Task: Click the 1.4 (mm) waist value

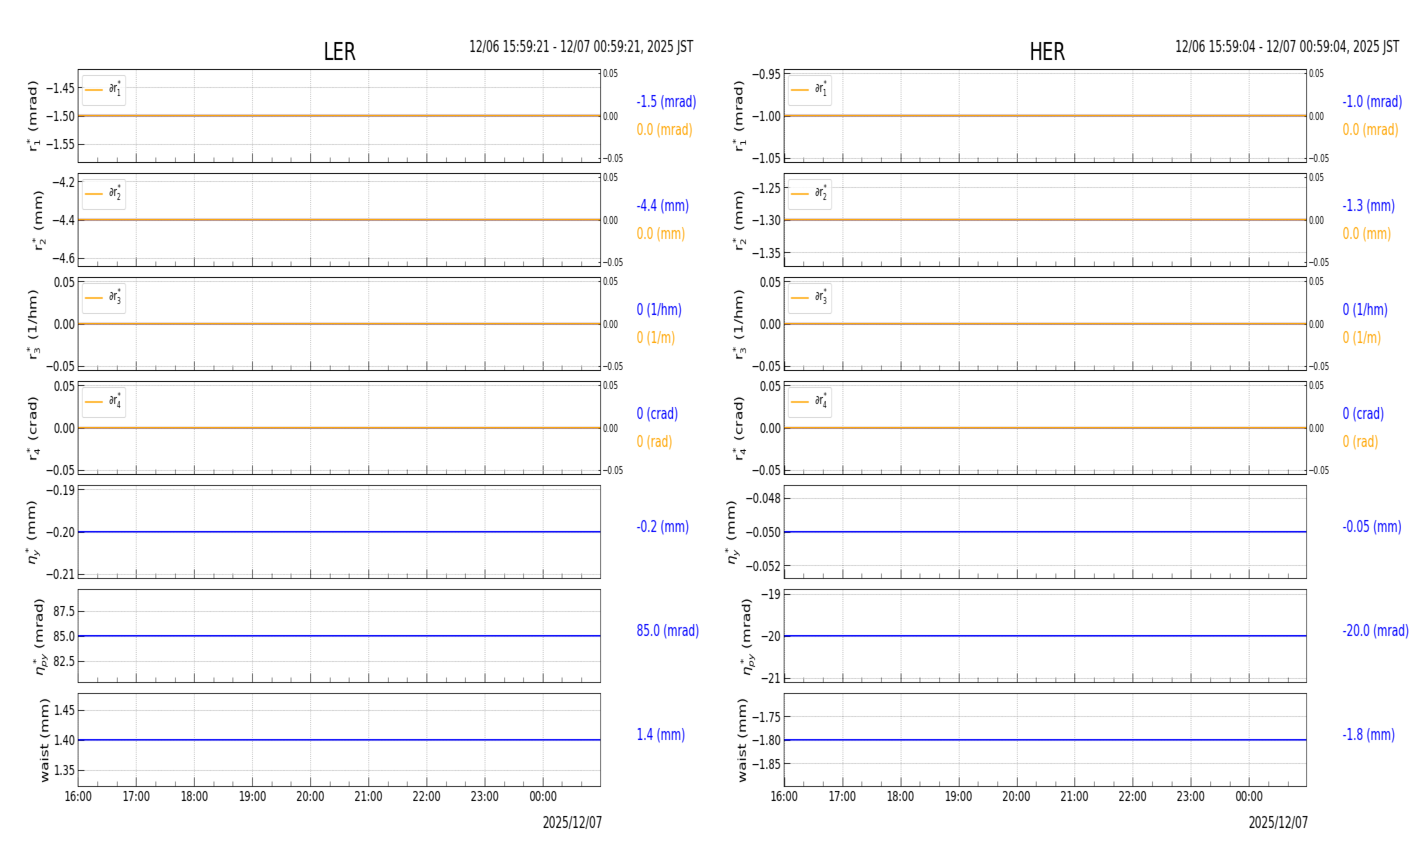Action: point(661,735)
